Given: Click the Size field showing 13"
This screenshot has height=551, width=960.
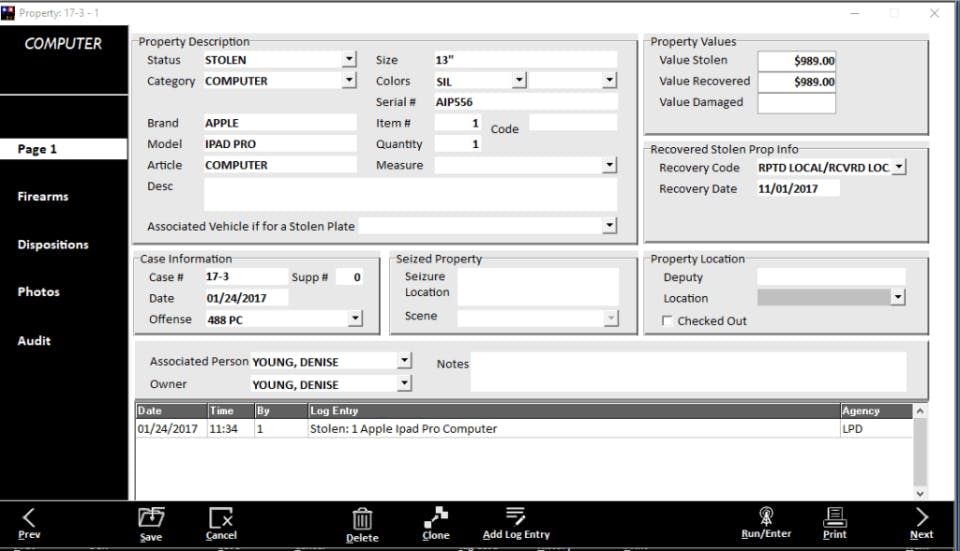Looking at the screenshot, I should click(x=525, y=59).
